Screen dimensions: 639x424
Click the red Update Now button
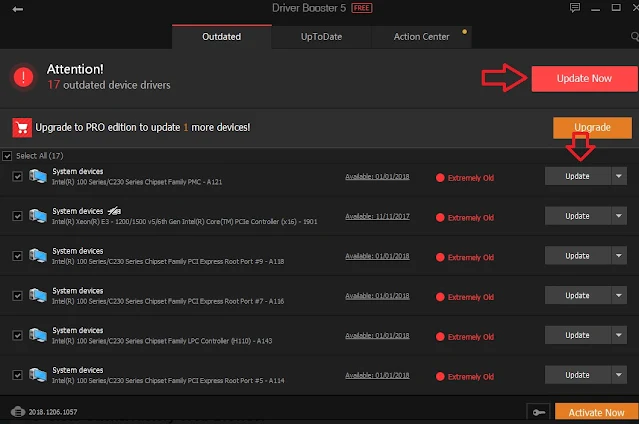click(584, 79)
